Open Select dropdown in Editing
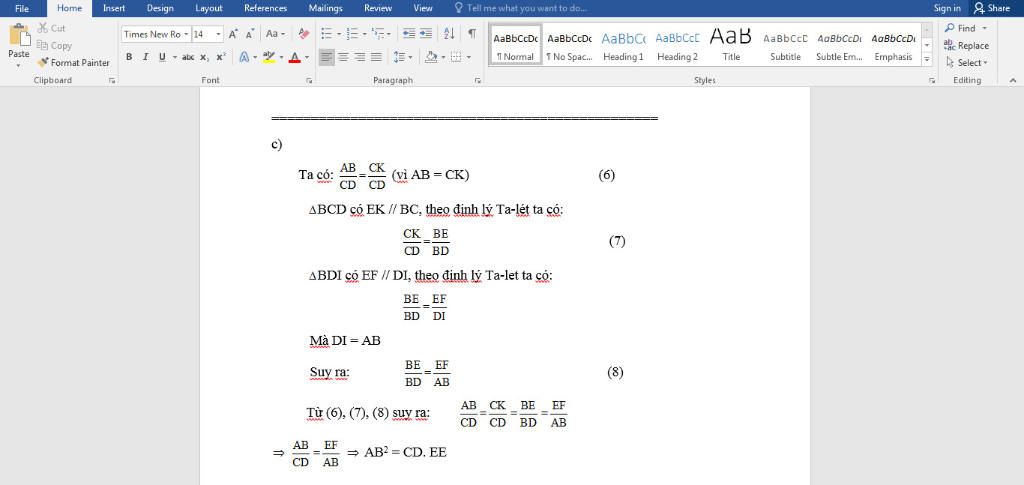Image resolution: width=1024 pixels, height=485 pixels. (x=966, y=63)
